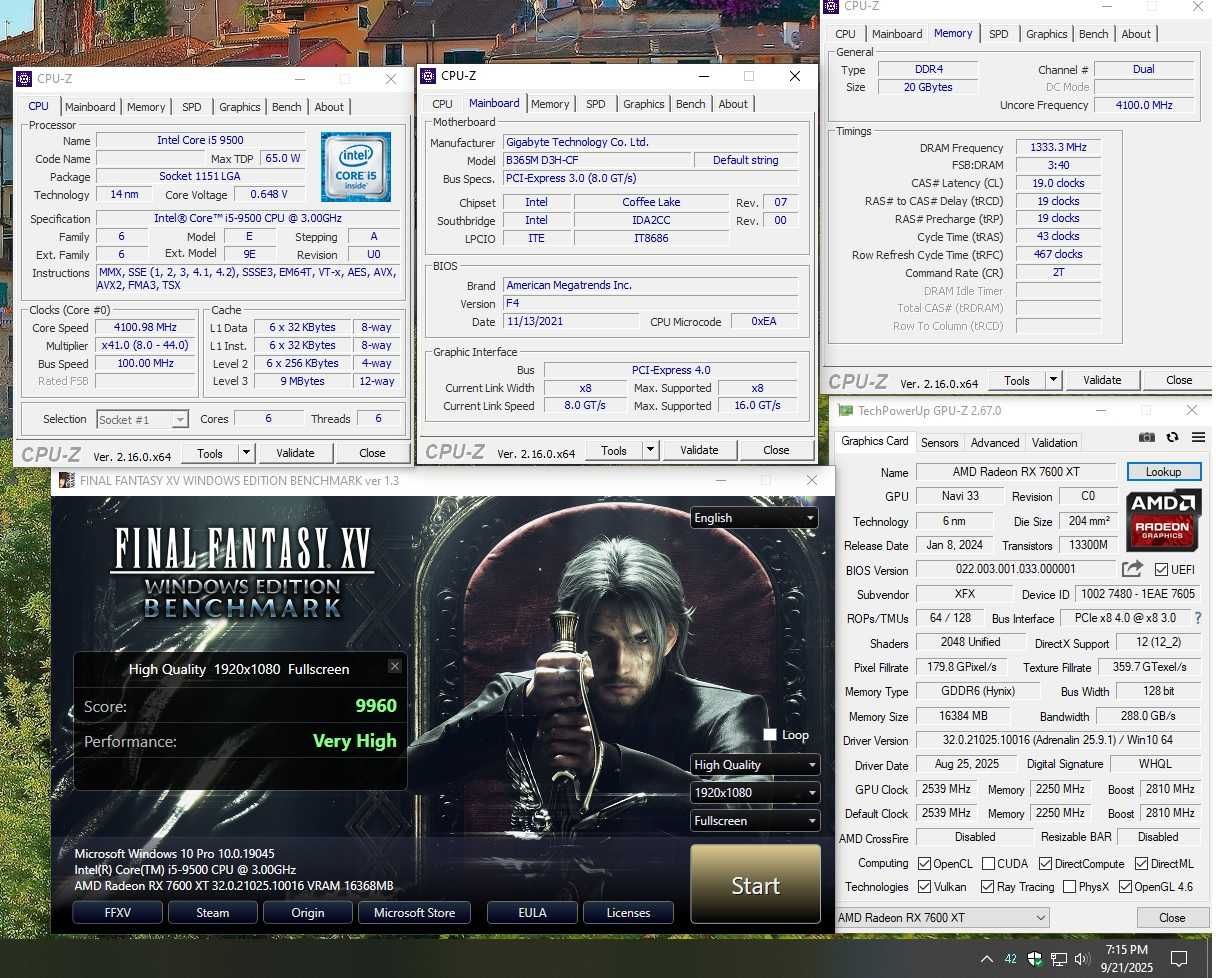
Task: Click Core Speed value 4100.98 MHz
Action: (x=146, y=328)
